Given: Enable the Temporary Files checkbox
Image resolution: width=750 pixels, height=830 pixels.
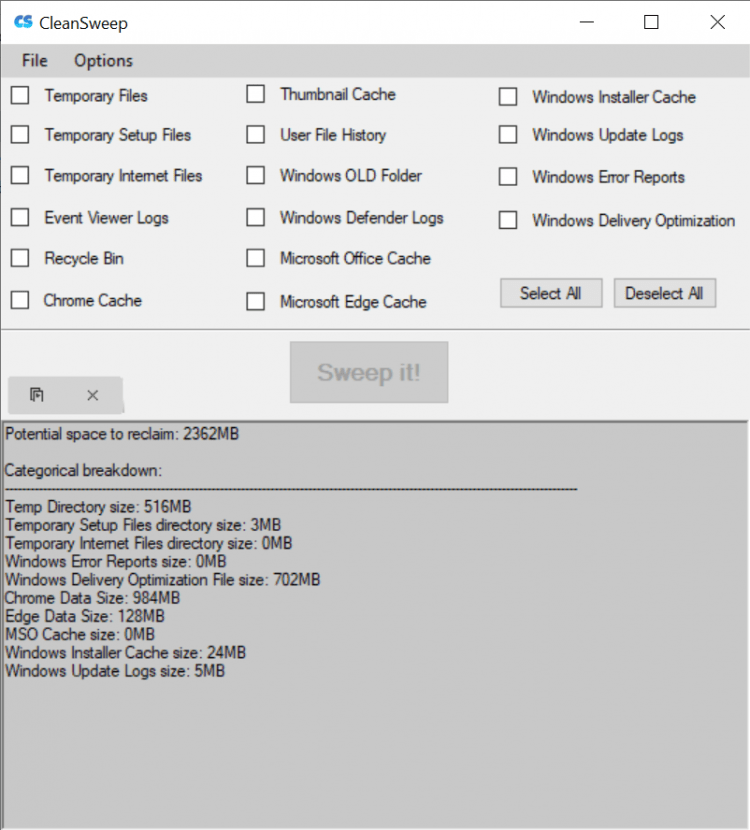Looking at the screenshot, I should pyautogui.click(x=20, y=96).
